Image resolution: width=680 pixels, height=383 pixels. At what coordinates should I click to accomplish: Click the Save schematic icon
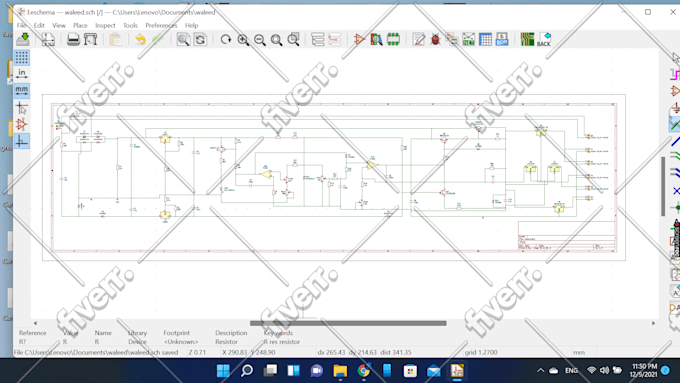23,39
